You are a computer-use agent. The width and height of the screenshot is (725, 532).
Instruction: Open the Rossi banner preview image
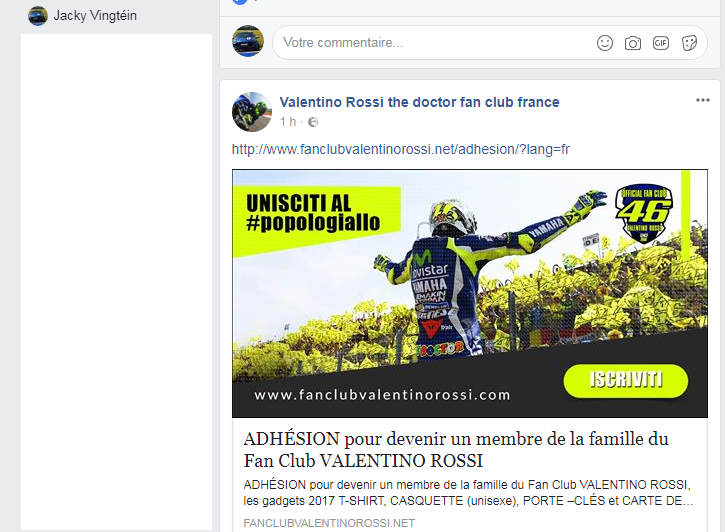point(470,294)
